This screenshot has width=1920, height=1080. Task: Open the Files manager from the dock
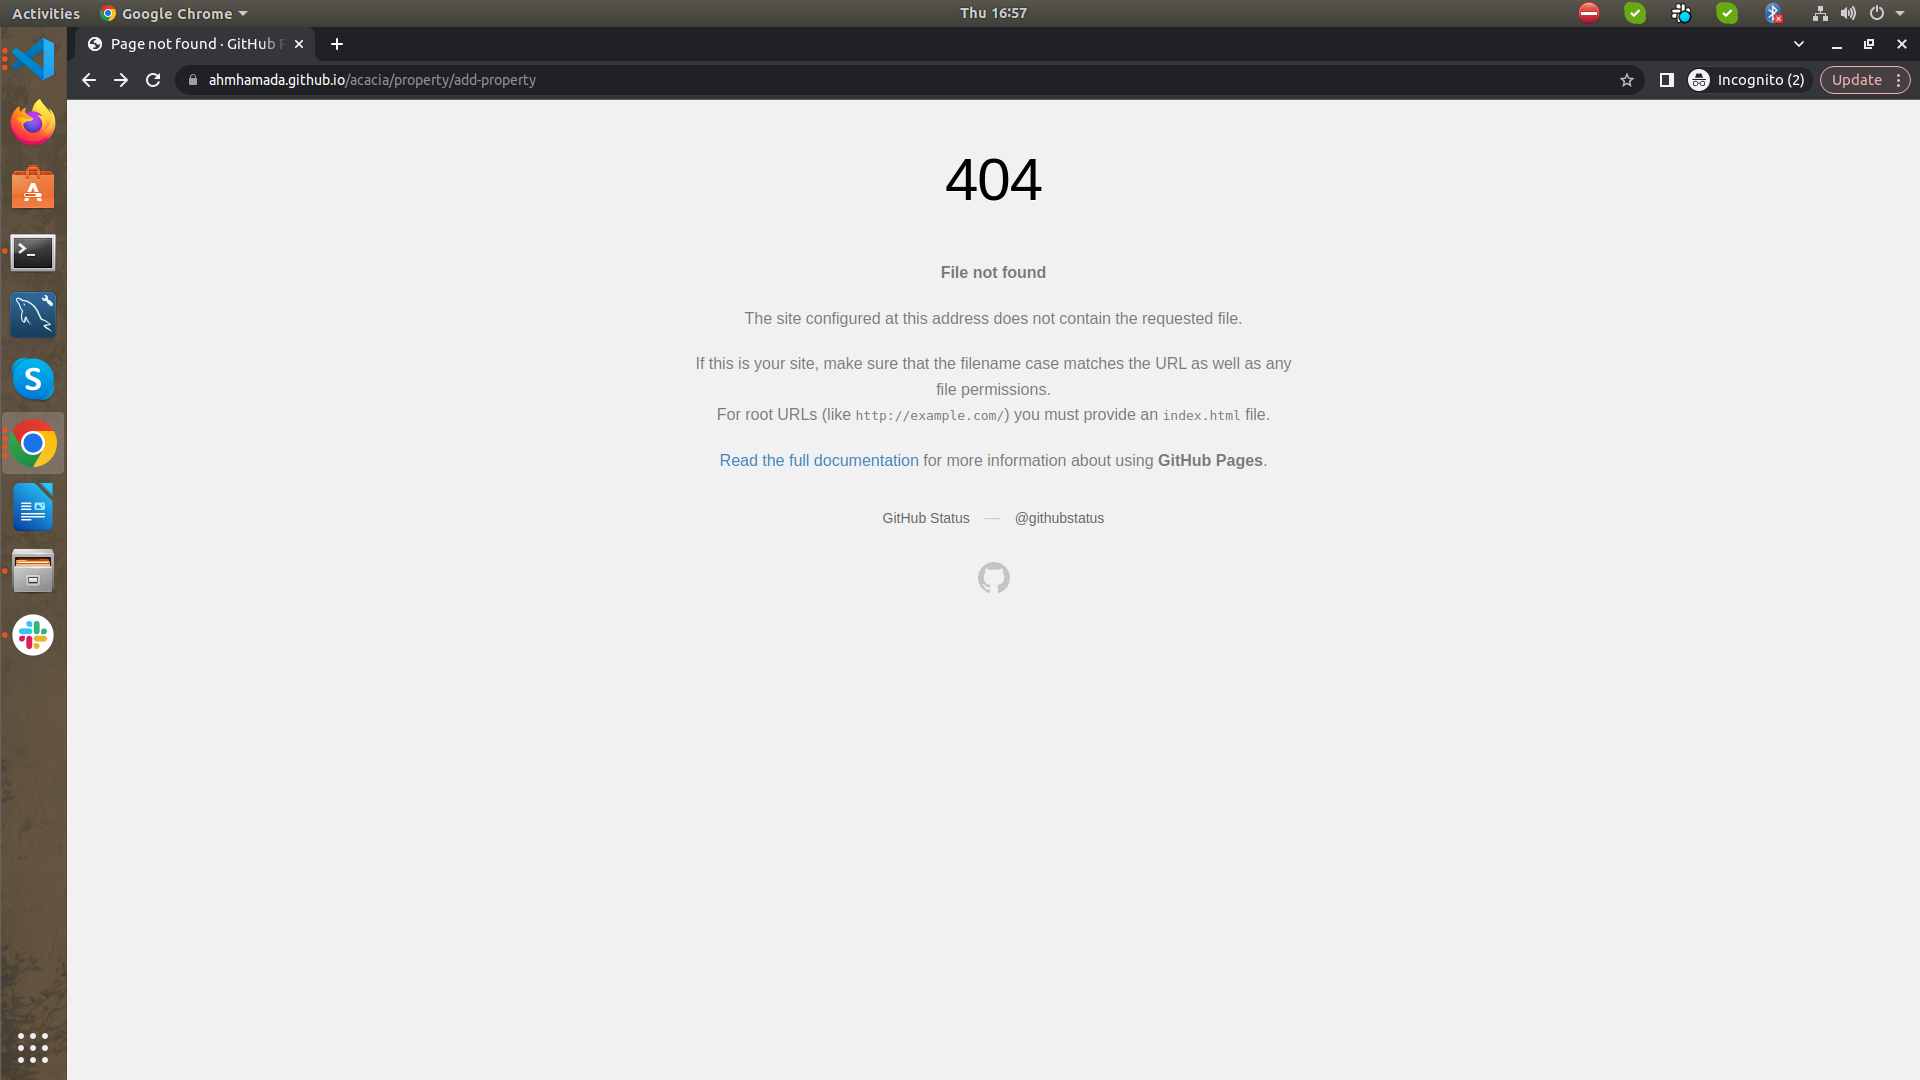[33, 571]
